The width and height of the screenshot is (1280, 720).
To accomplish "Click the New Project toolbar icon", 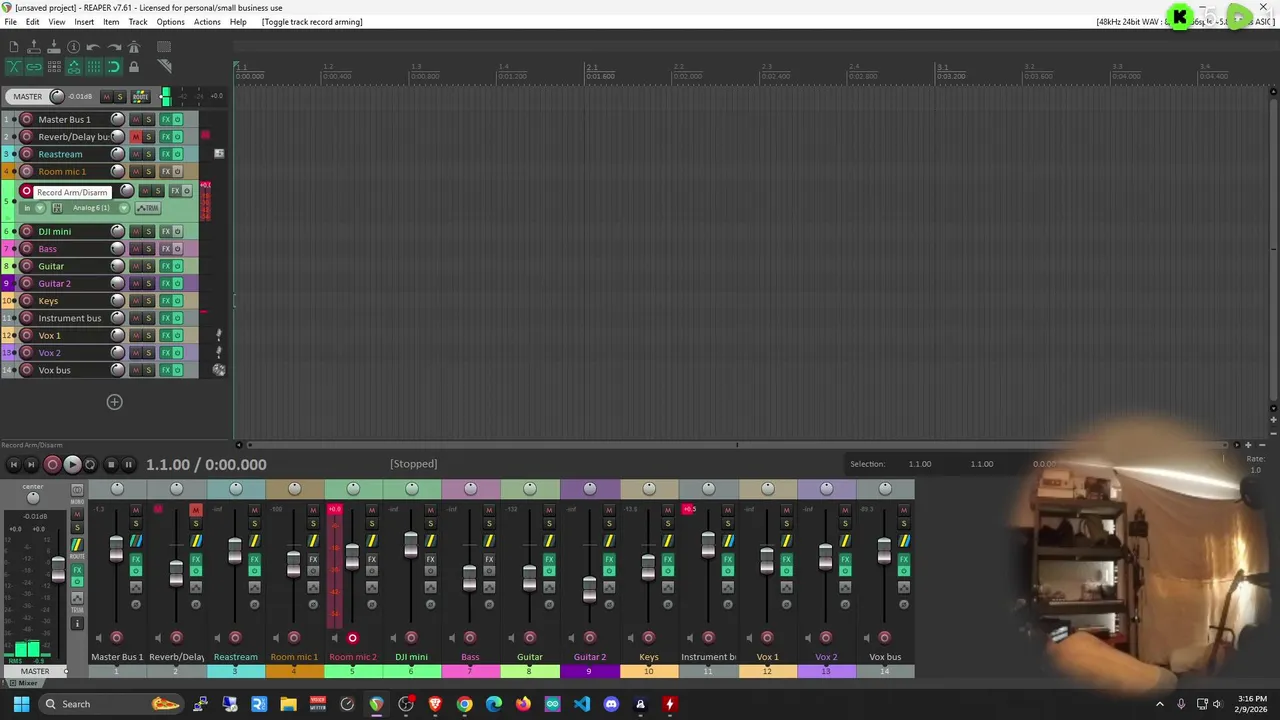I will [13, 47].
